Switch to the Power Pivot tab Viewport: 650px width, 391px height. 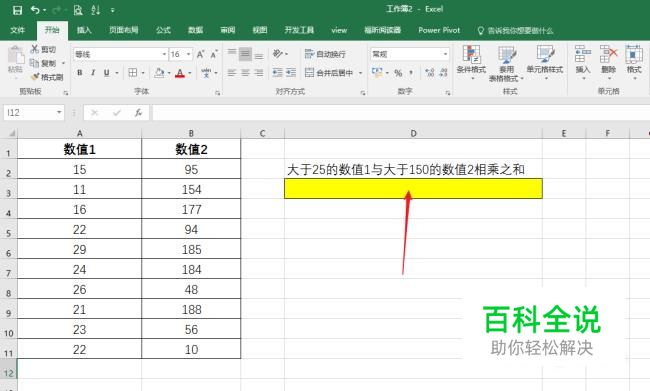[439, 30]
